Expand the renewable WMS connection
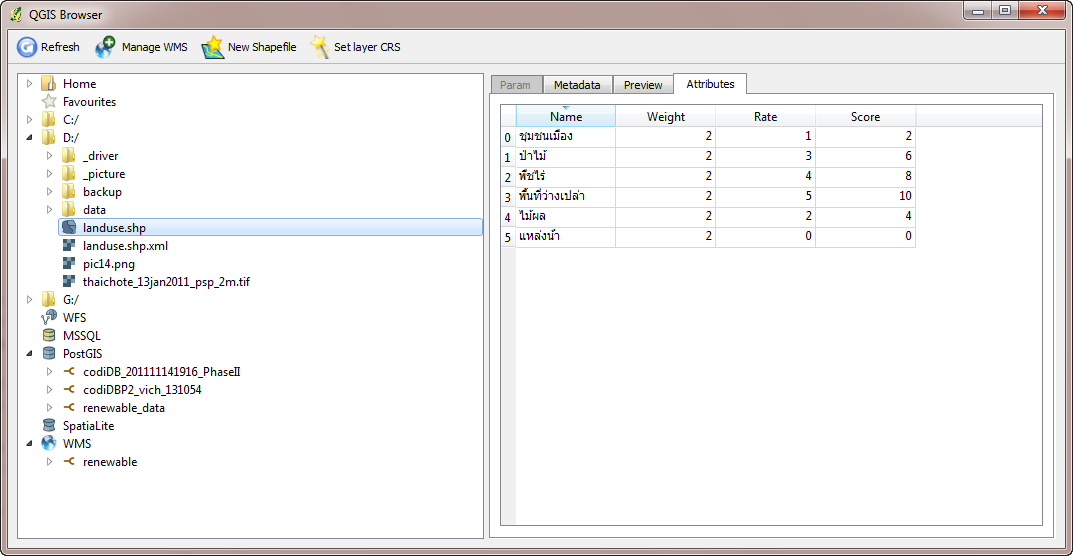 point(49,462)
